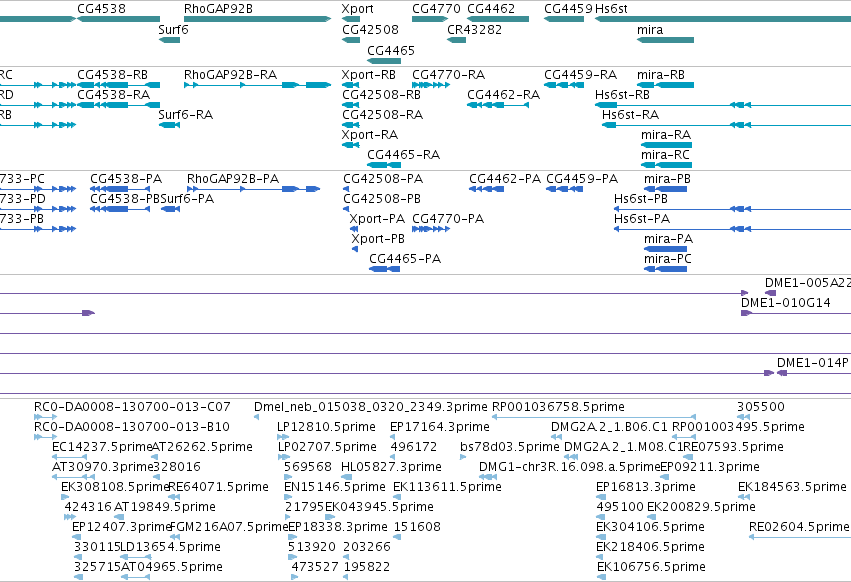Screen dimensions: 851x582
Task: Click transcript Xport-RB
Action: tap(369, 74)
